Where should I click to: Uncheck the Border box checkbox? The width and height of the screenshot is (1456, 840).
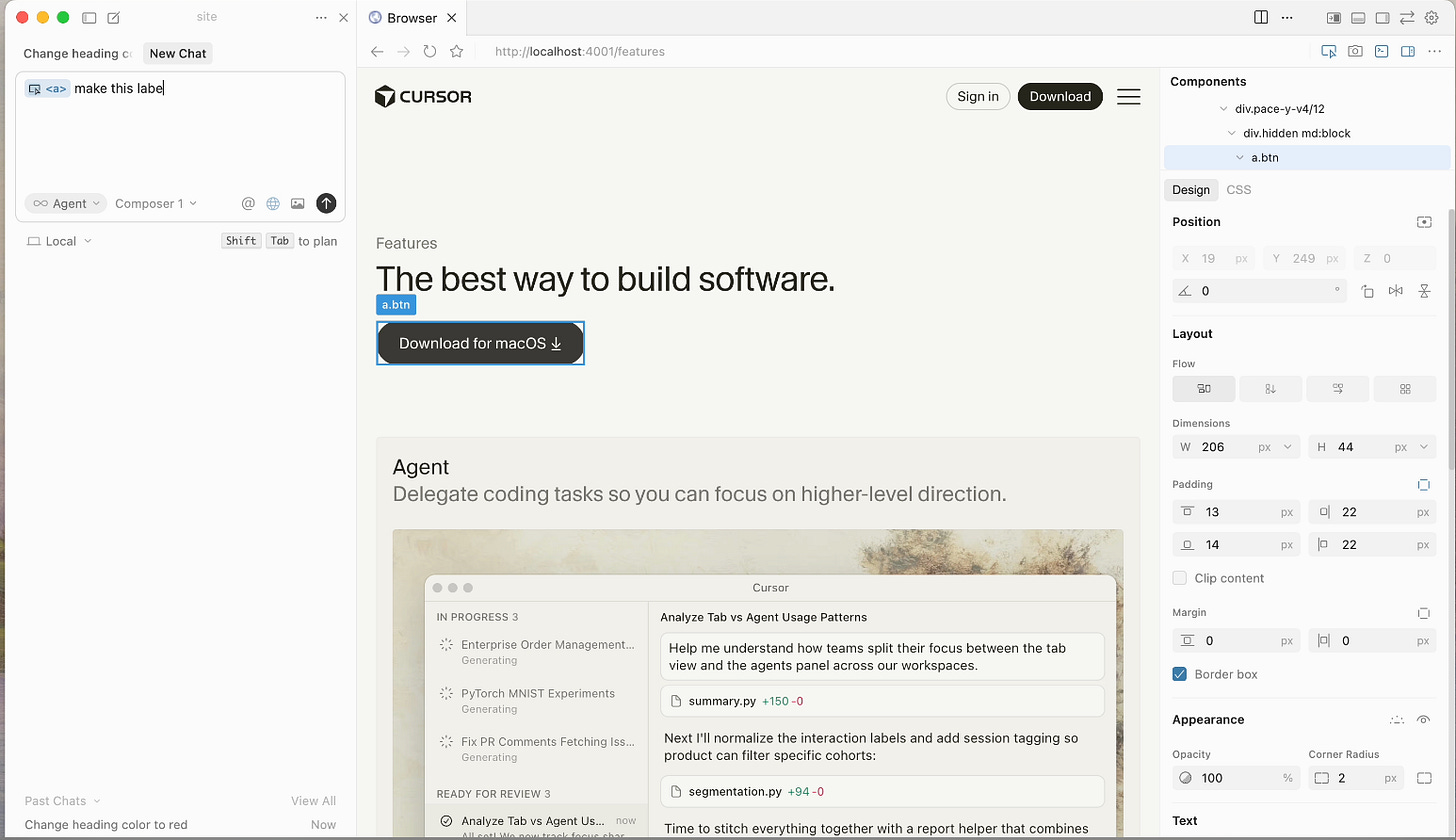1180,674
